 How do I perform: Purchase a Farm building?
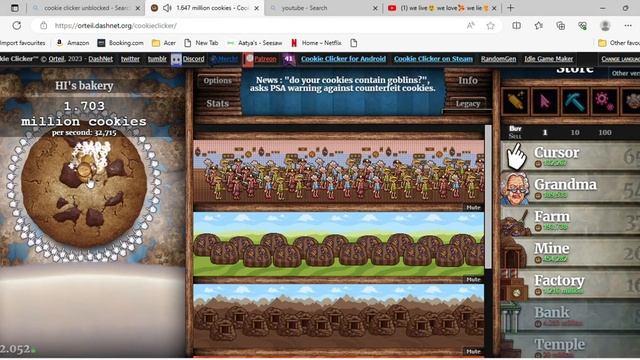(570, 220)
